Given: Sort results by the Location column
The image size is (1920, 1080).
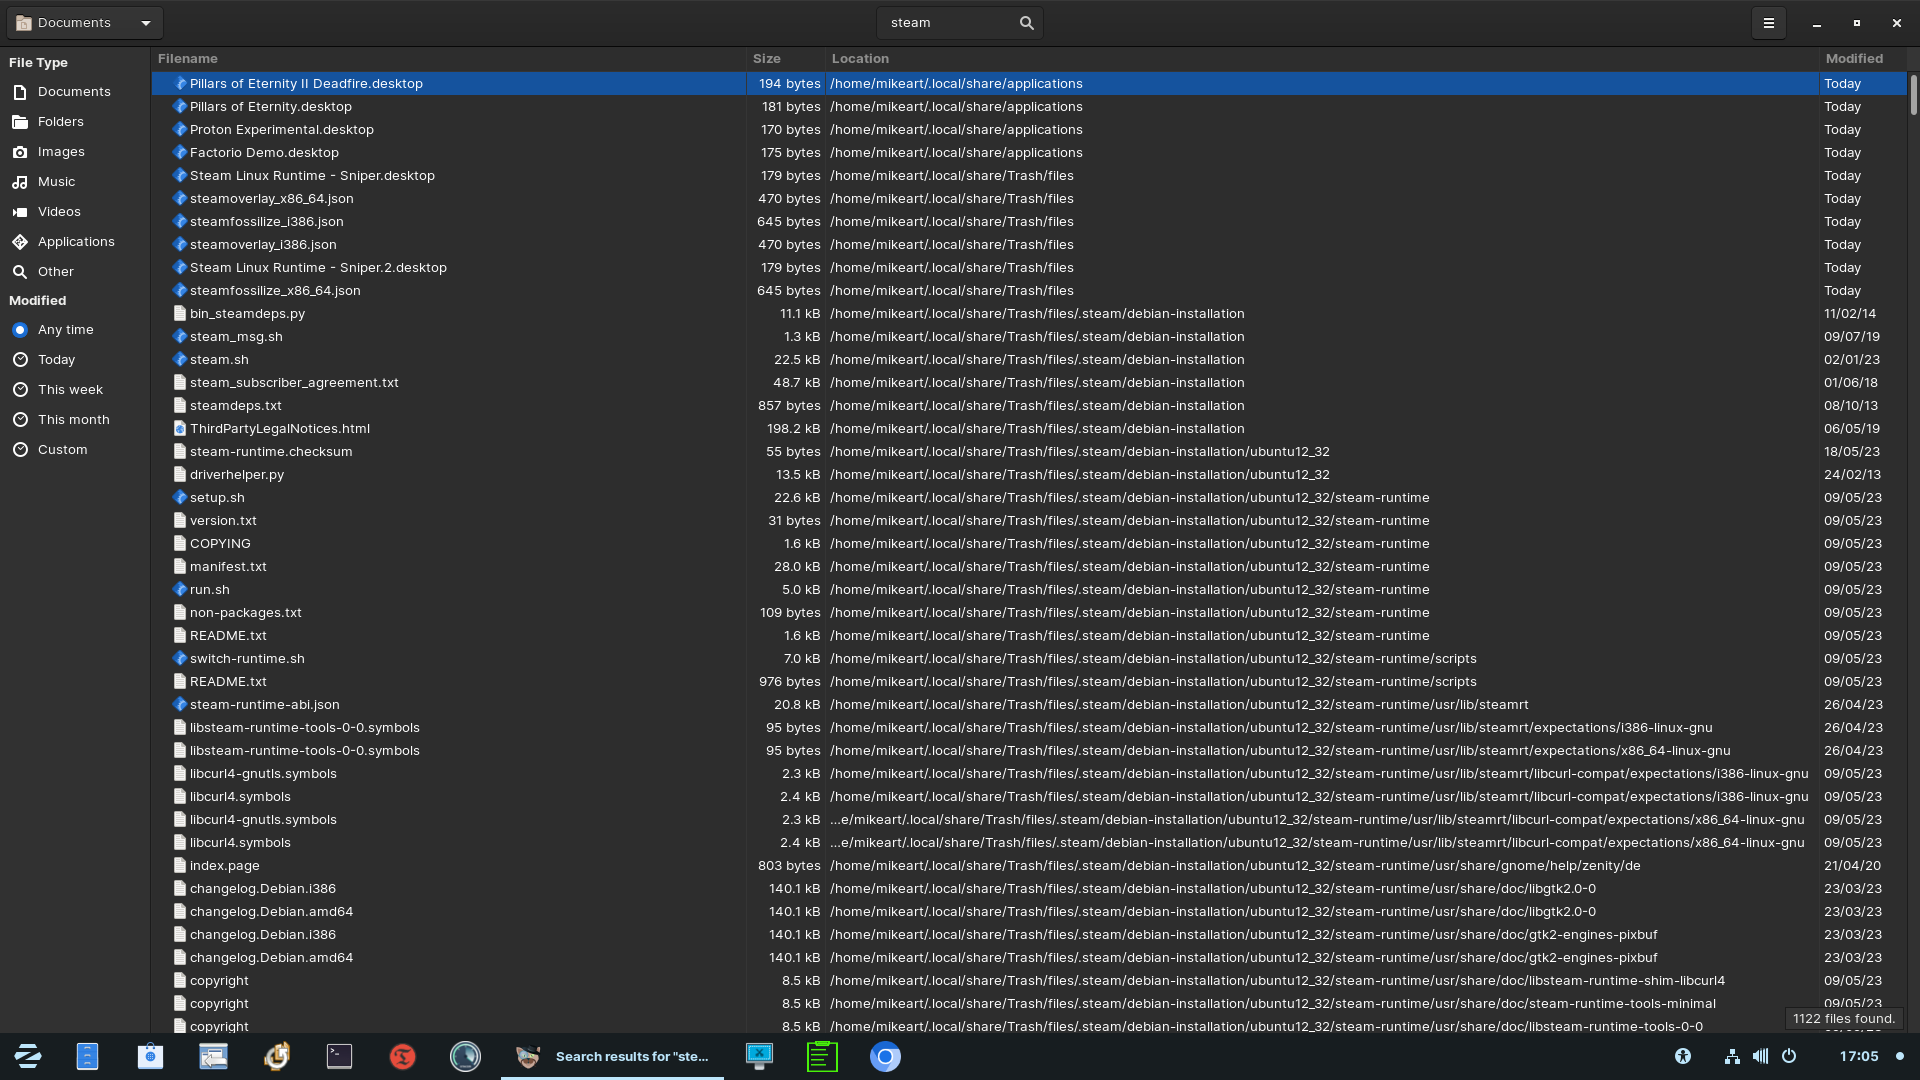Looking at the screenshot, I should [1321, 59].
